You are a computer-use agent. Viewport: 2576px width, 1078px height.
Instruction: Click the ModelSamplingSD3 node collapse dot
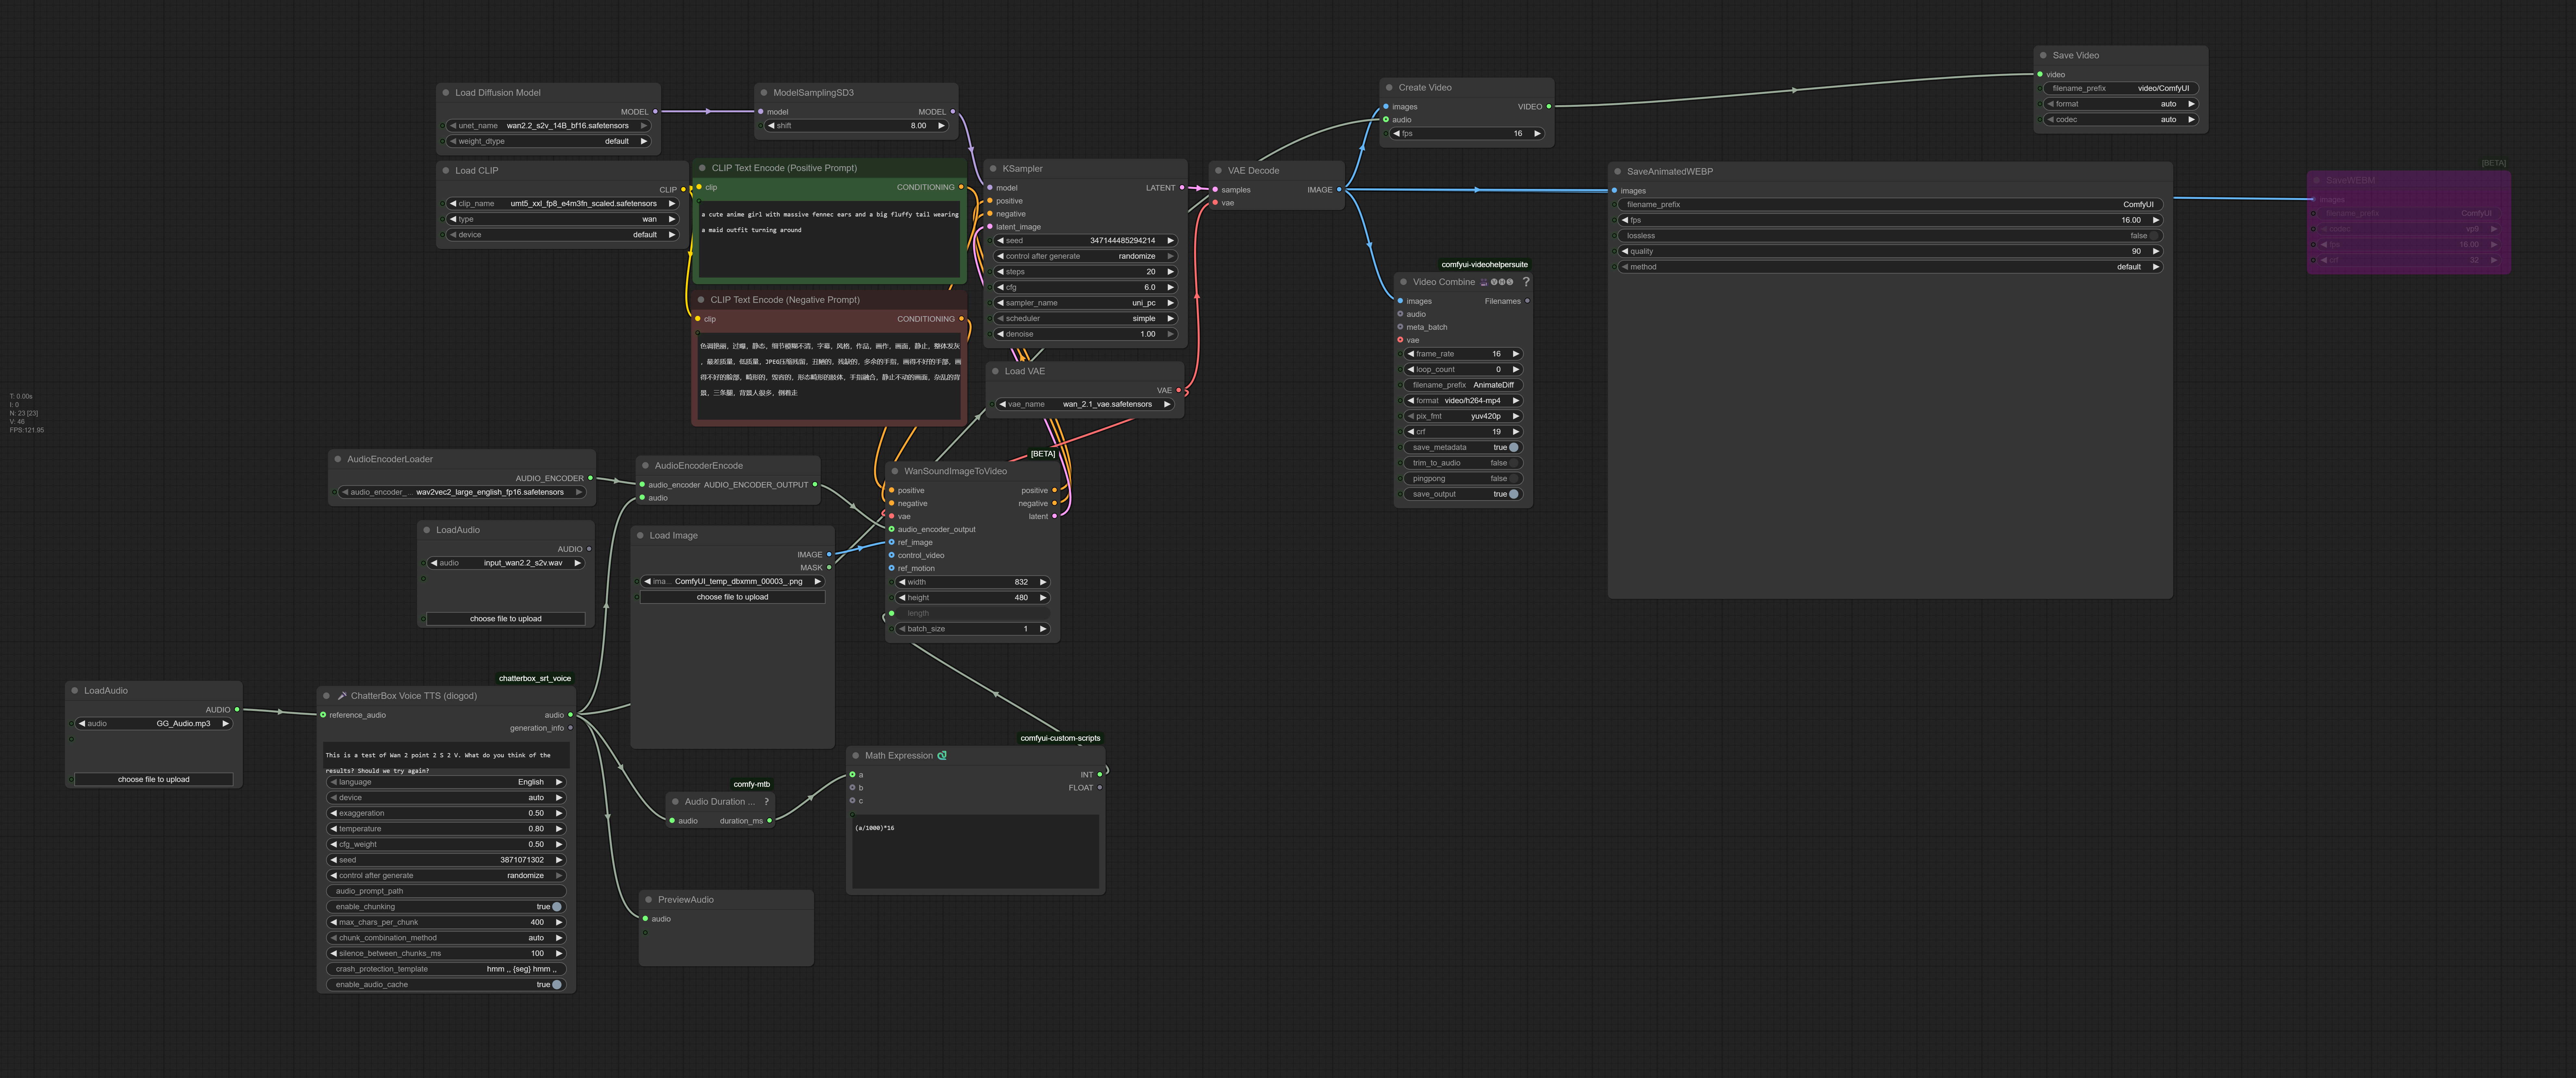click(764, 93)
